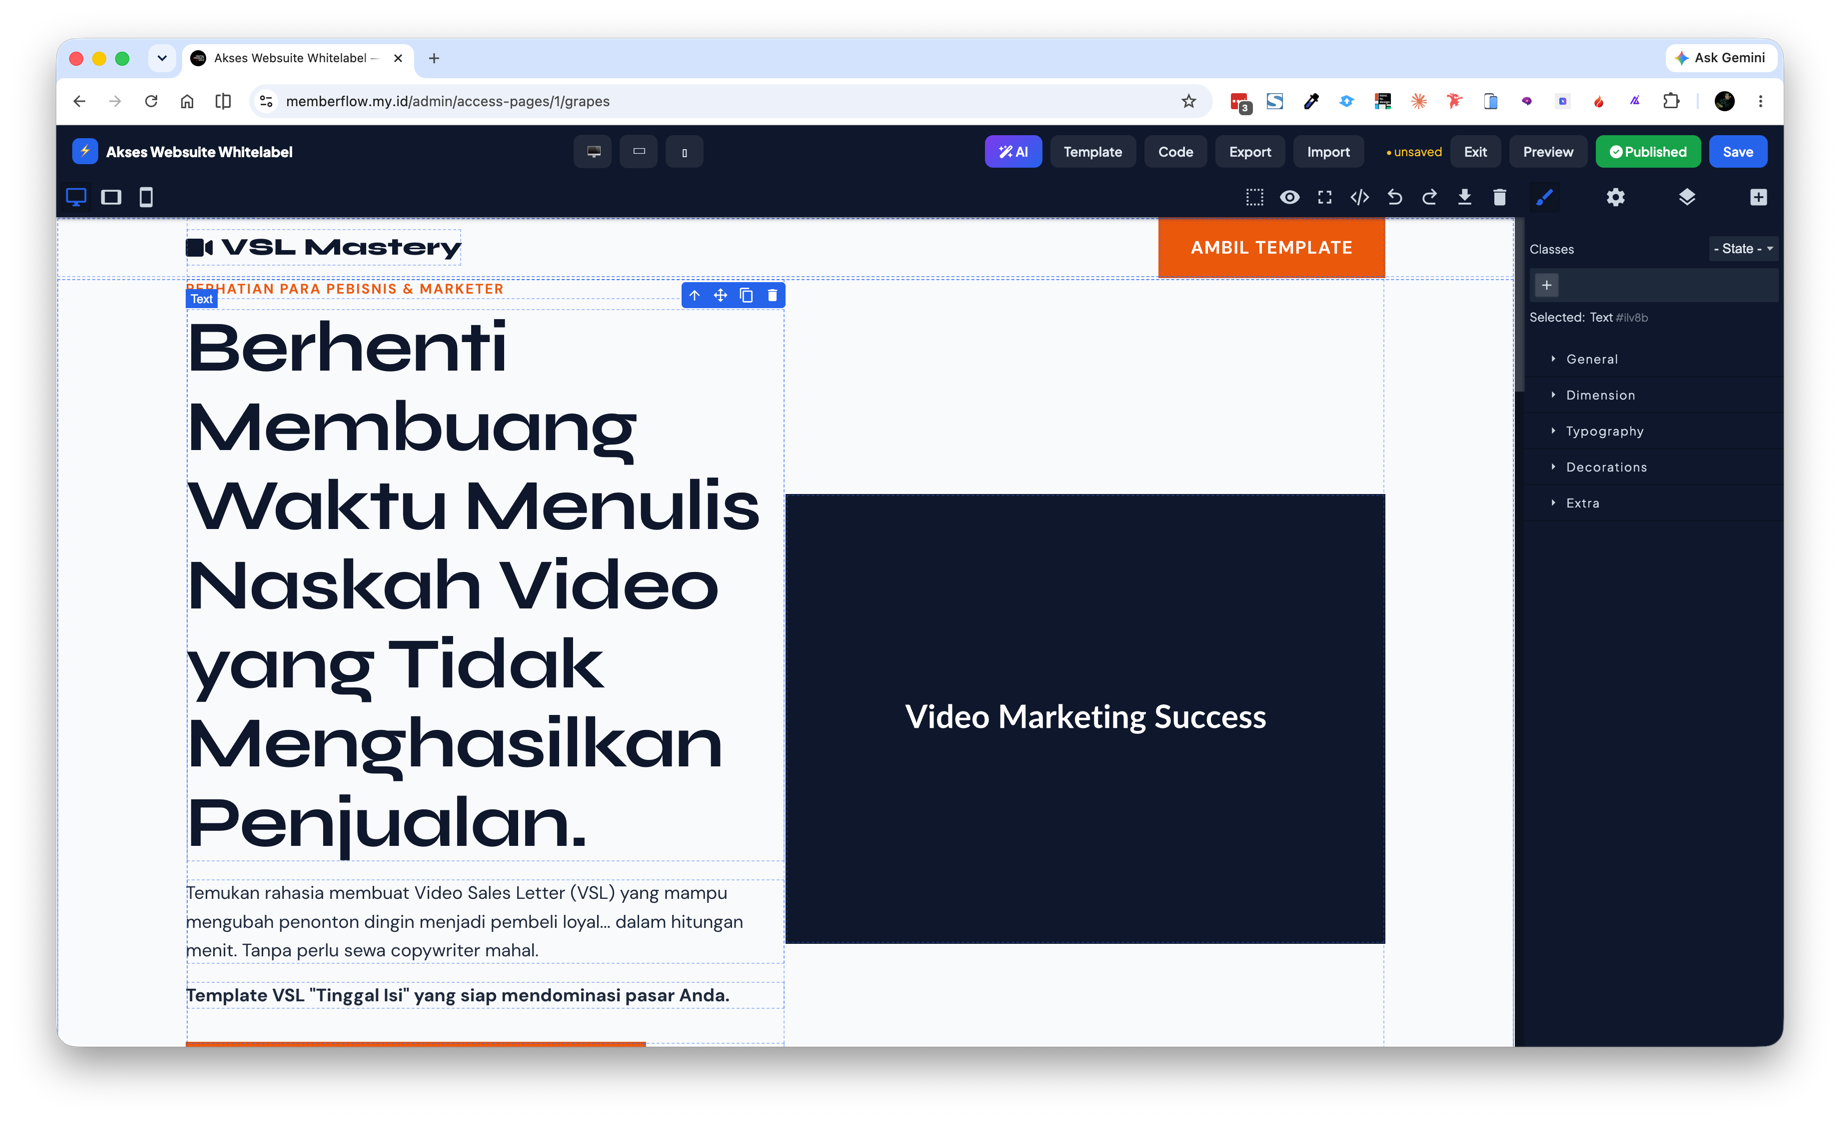1840x1121 pixels.
Task: Select parent of the selected Text component
Action: click(x=694, y=295)
